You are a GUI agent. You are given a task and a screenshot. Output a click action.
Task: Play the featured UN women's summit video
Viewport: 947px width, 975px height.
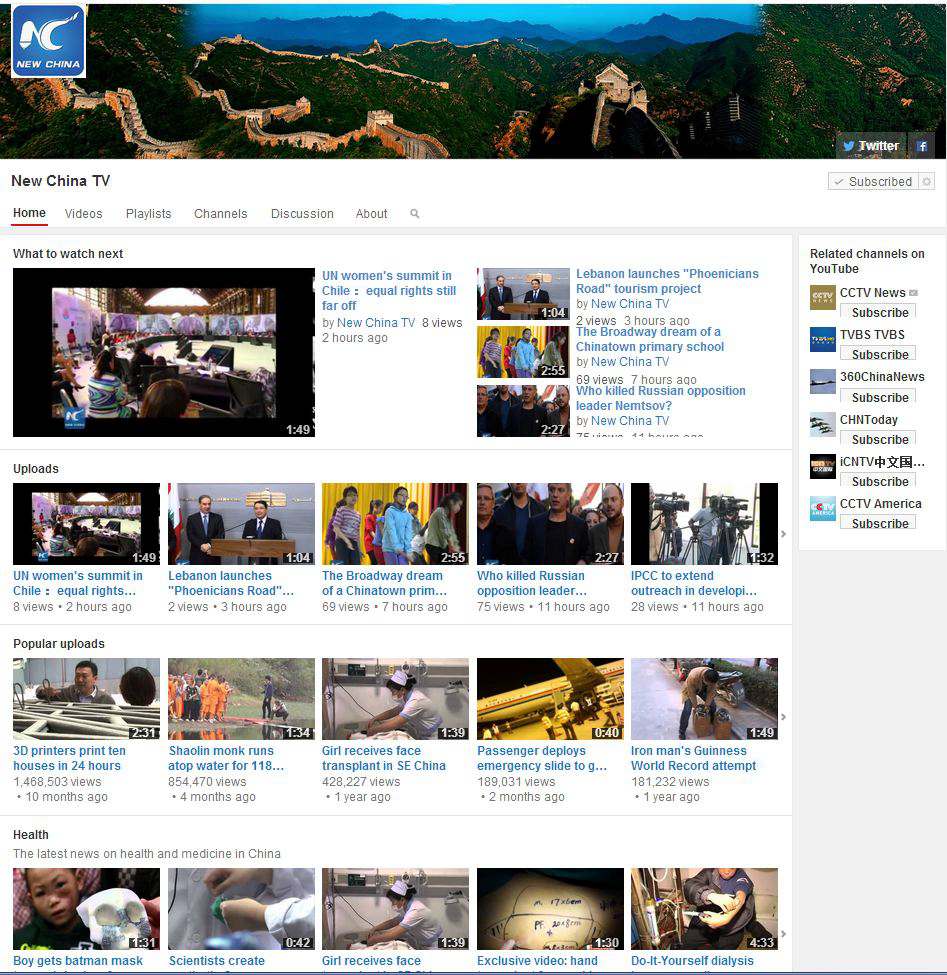tap(163, 352)
